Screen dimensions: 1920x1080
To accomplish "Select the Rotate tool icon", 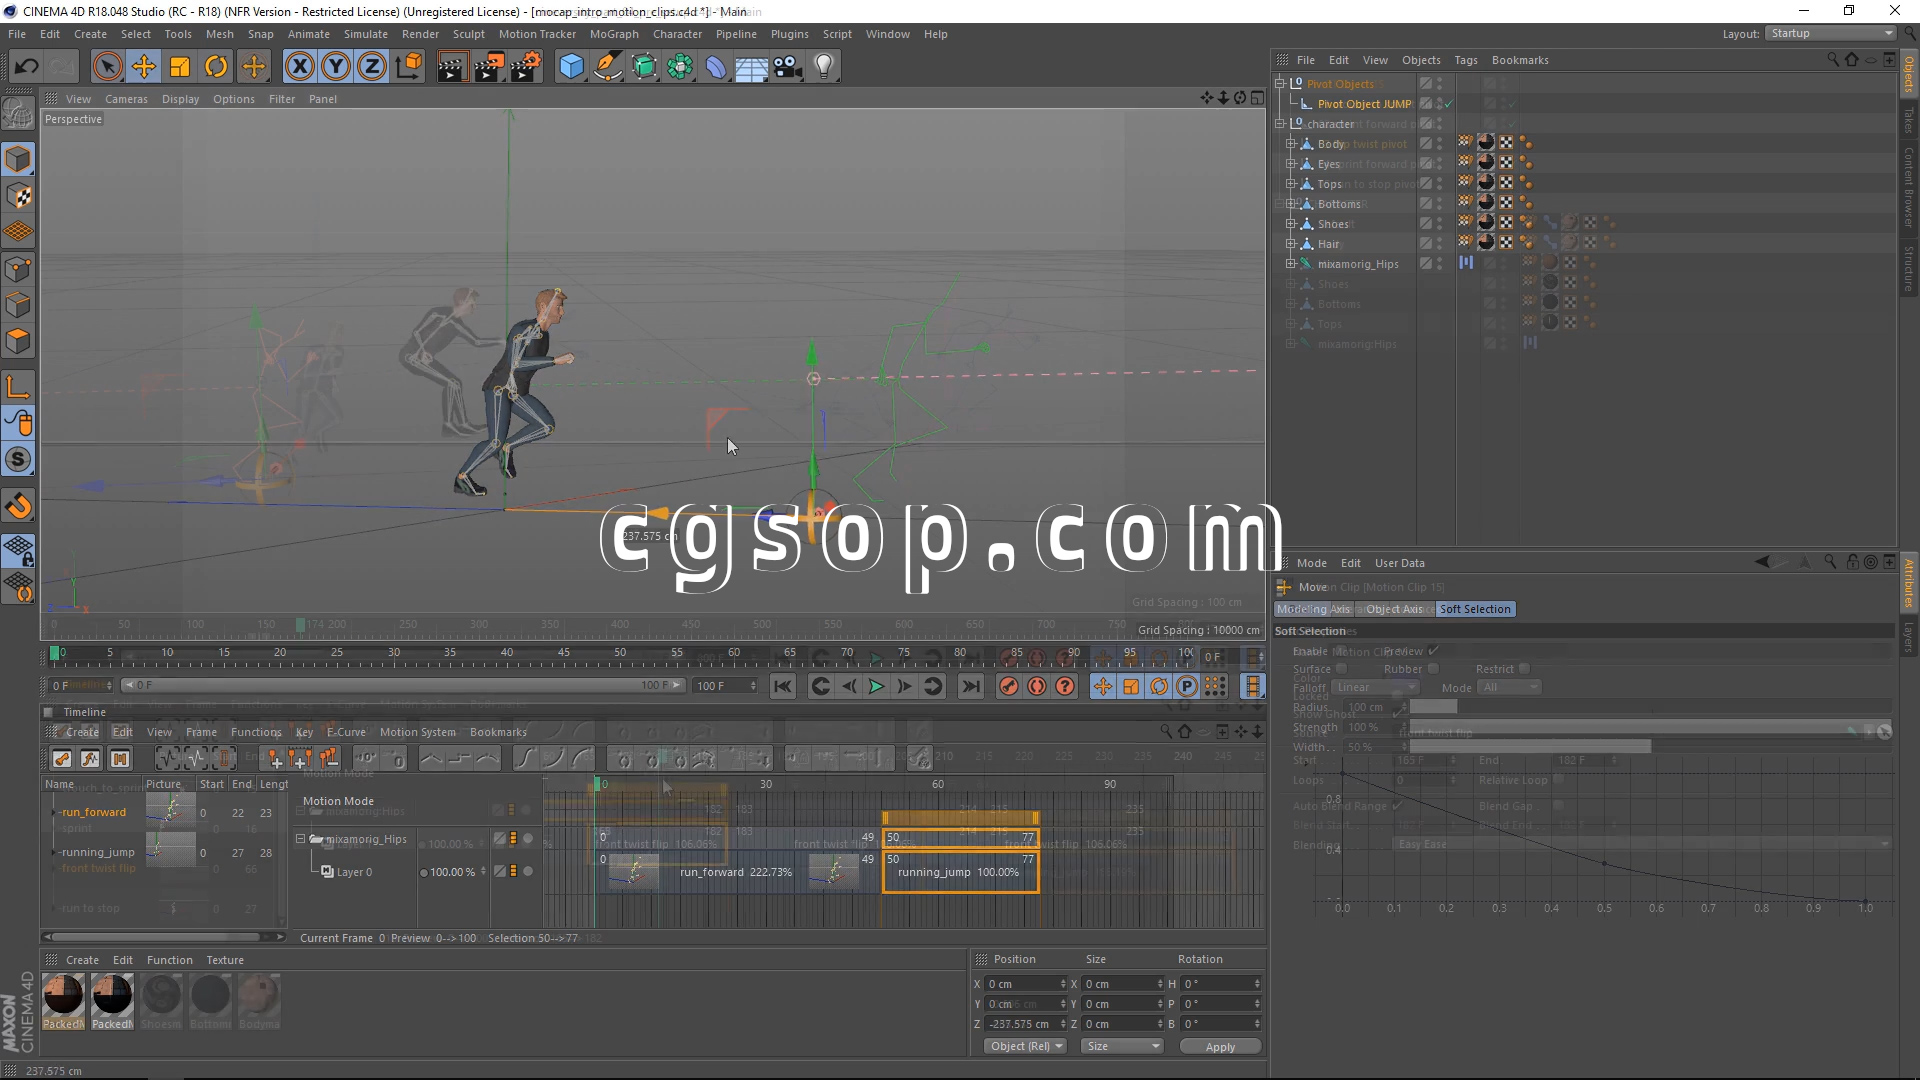I will tap(216, 67).
